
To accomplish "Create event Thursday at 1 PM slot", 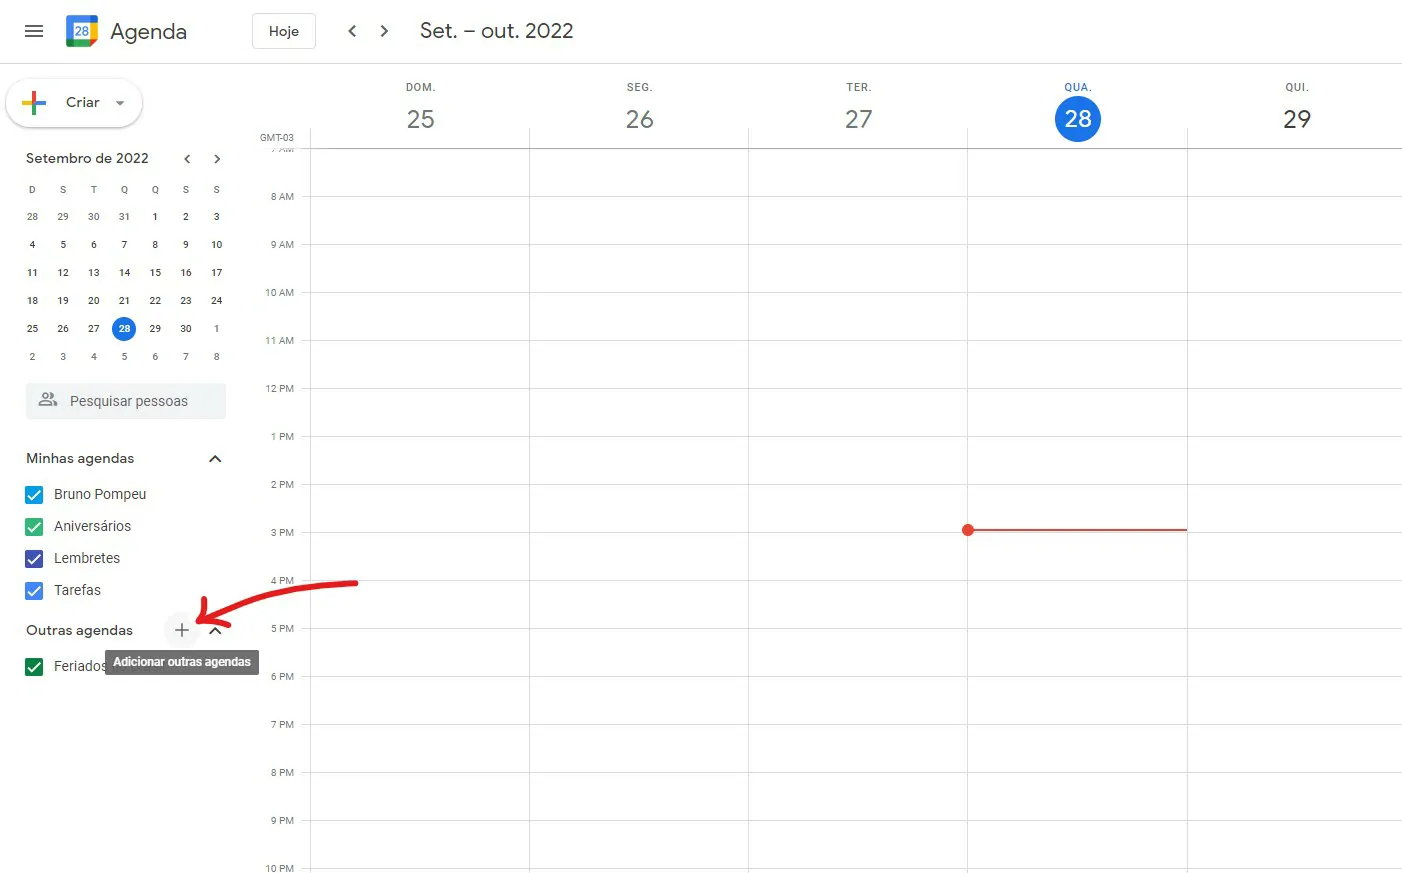I will coord(1294,460).
